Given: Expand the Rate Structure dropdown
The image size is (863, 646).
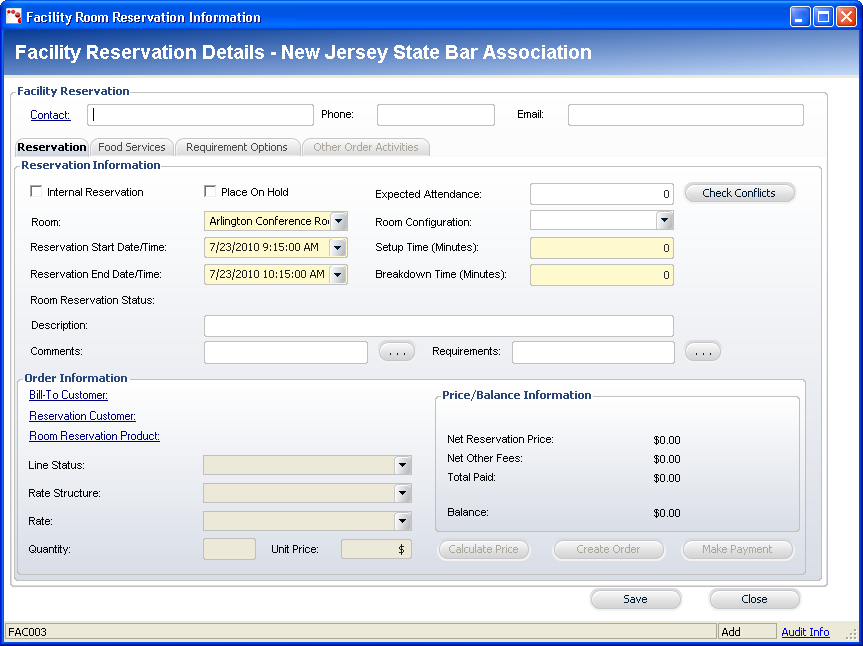Looking at the screenshot, I should pos(403,493).
